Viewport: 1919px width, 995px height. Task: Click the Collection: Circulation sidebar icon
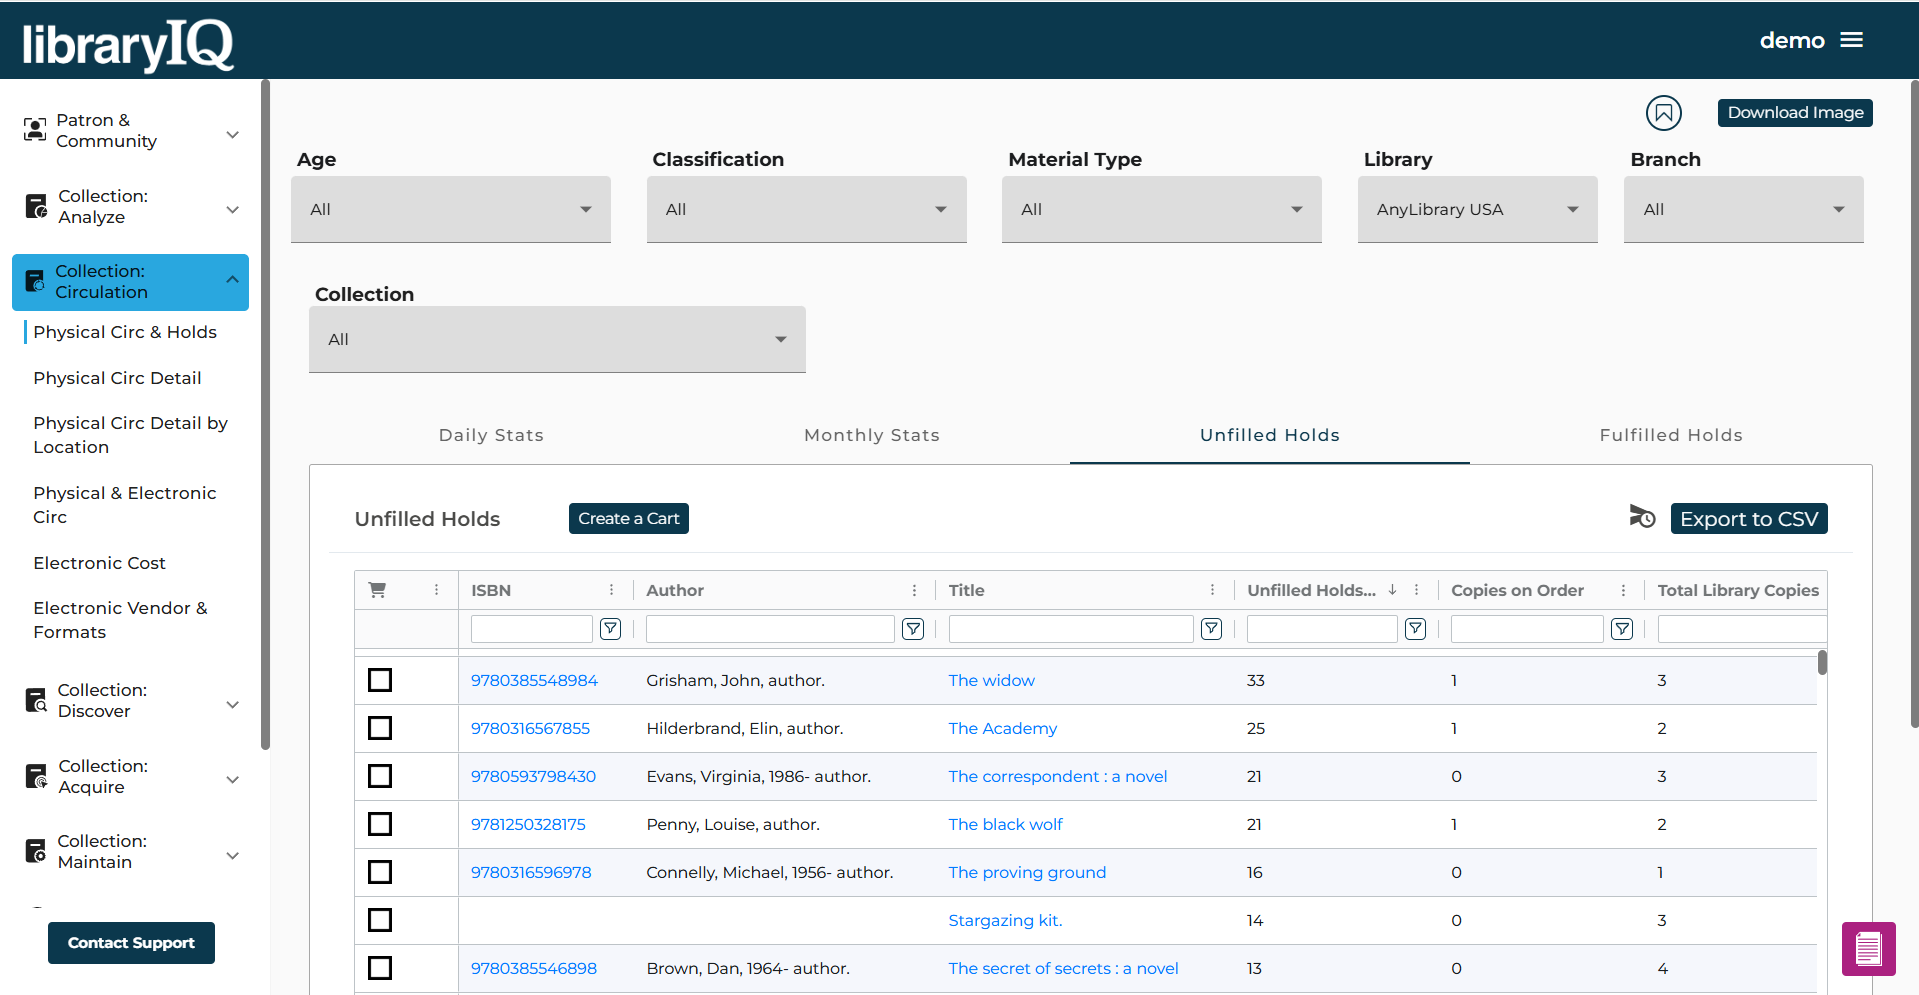(x=35, y=281)
